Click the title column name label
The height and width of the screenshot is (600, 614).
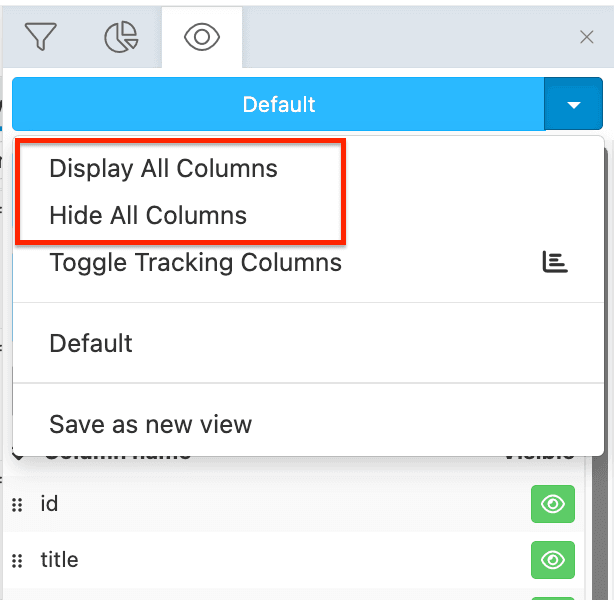59,560
